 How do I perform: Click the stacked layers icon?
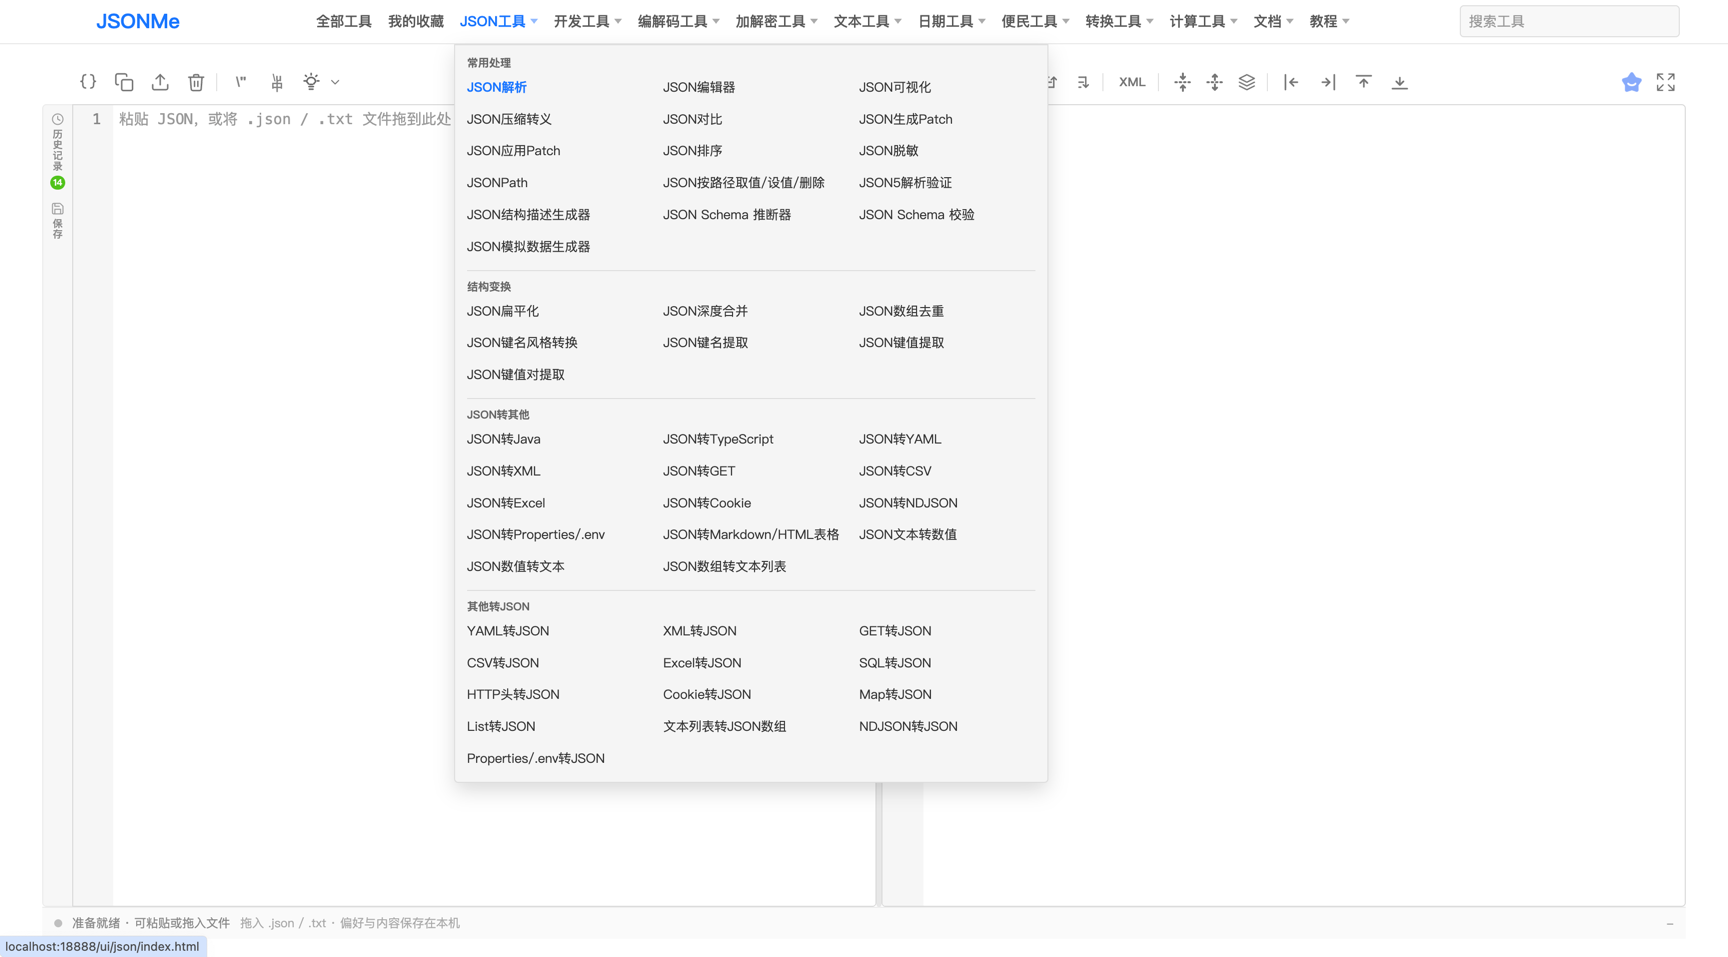[1247, 82]
